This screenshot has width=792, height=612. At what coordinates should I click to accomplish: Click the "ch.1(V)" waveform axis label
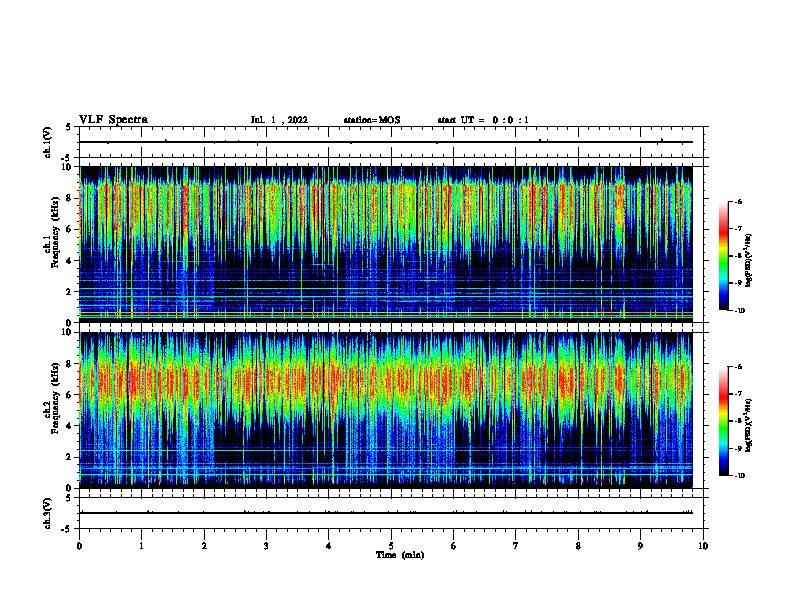(x=47, y=142)
